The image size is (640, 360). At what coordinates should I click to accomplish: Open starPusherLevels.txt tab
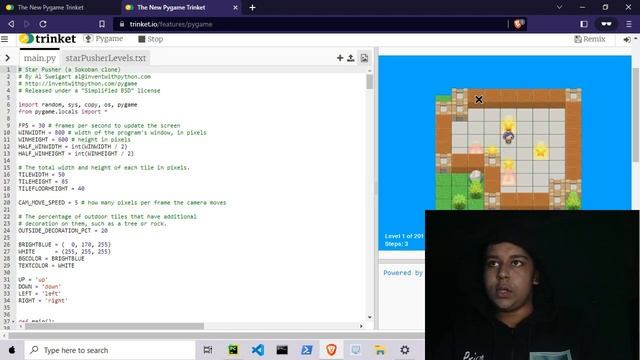(x=106, y=58)
